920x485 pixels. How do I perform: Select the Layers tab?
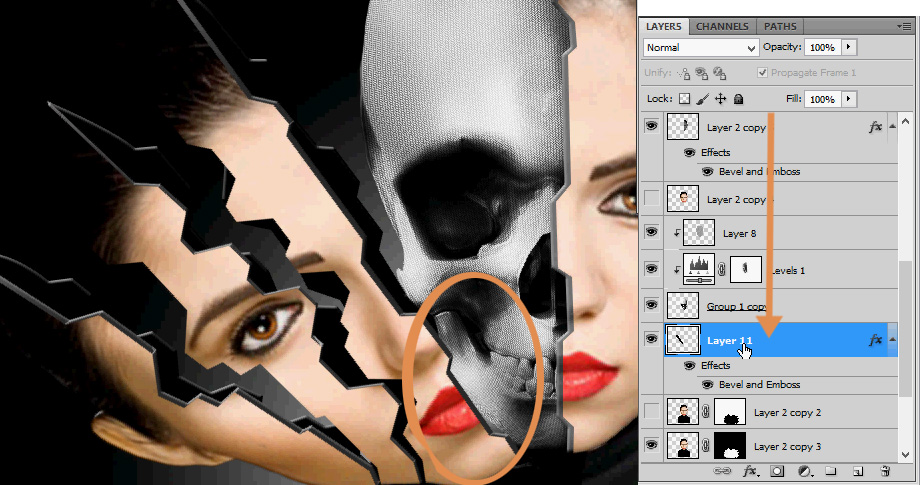point(664,26)
